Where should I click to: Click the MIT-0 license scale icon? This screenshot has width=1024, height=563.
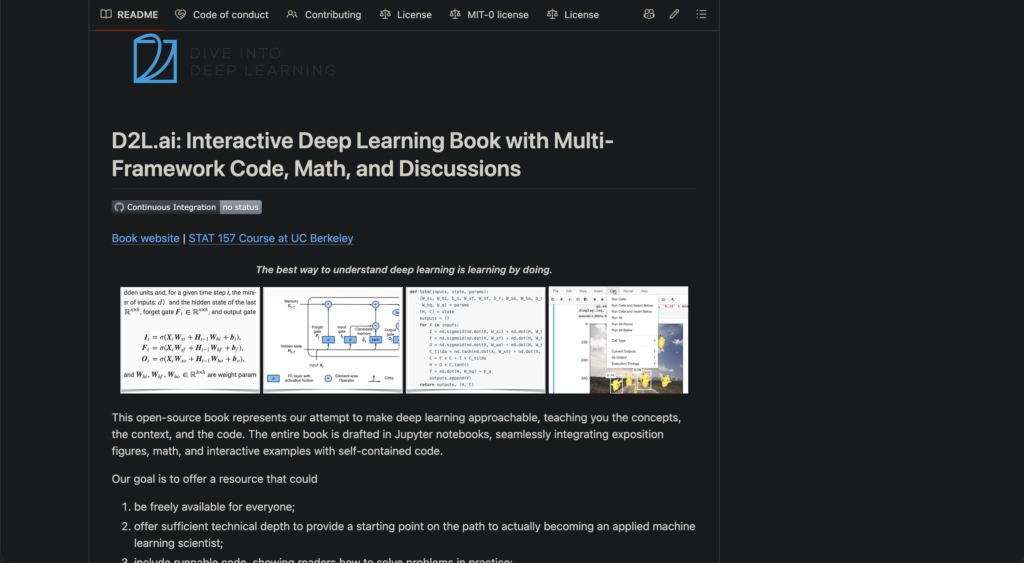(x=455, y=14)
